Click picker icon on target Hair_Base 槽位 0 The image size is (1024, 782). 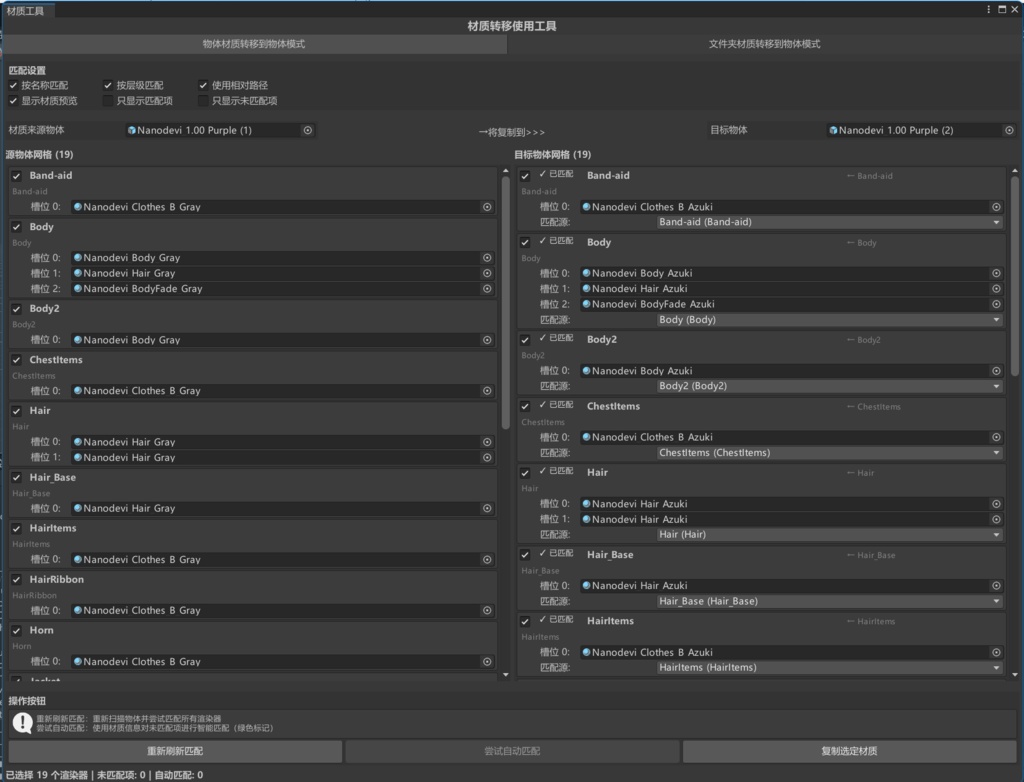pyautogui.click(x=996, y=585)
